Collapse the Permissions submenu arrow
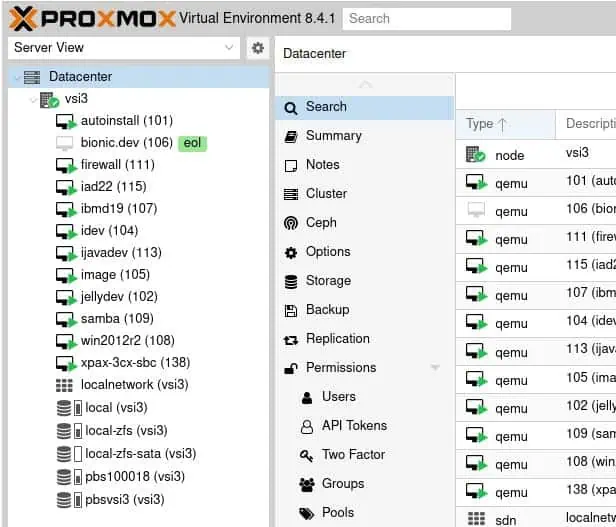This screenshot has height=527, width=616. (x=435, y=368)
